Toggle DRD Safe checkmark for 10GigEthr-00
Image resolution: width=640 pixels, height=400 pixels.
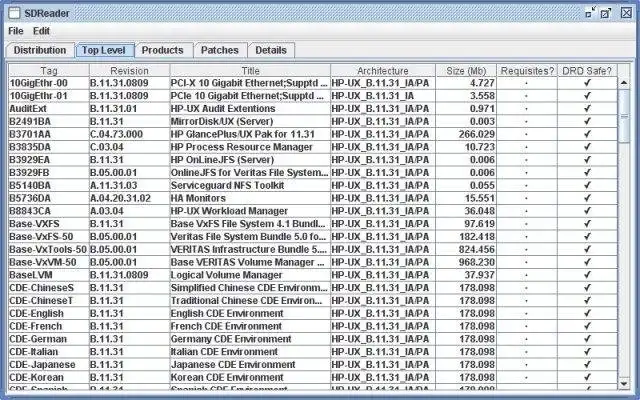click(x=587, y=83)
